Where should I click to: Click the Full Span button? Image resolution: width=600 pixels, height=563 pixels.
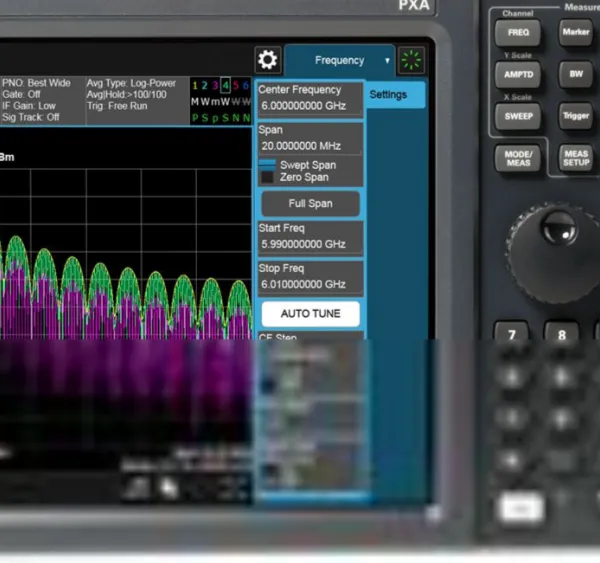(x=310, y=203)
